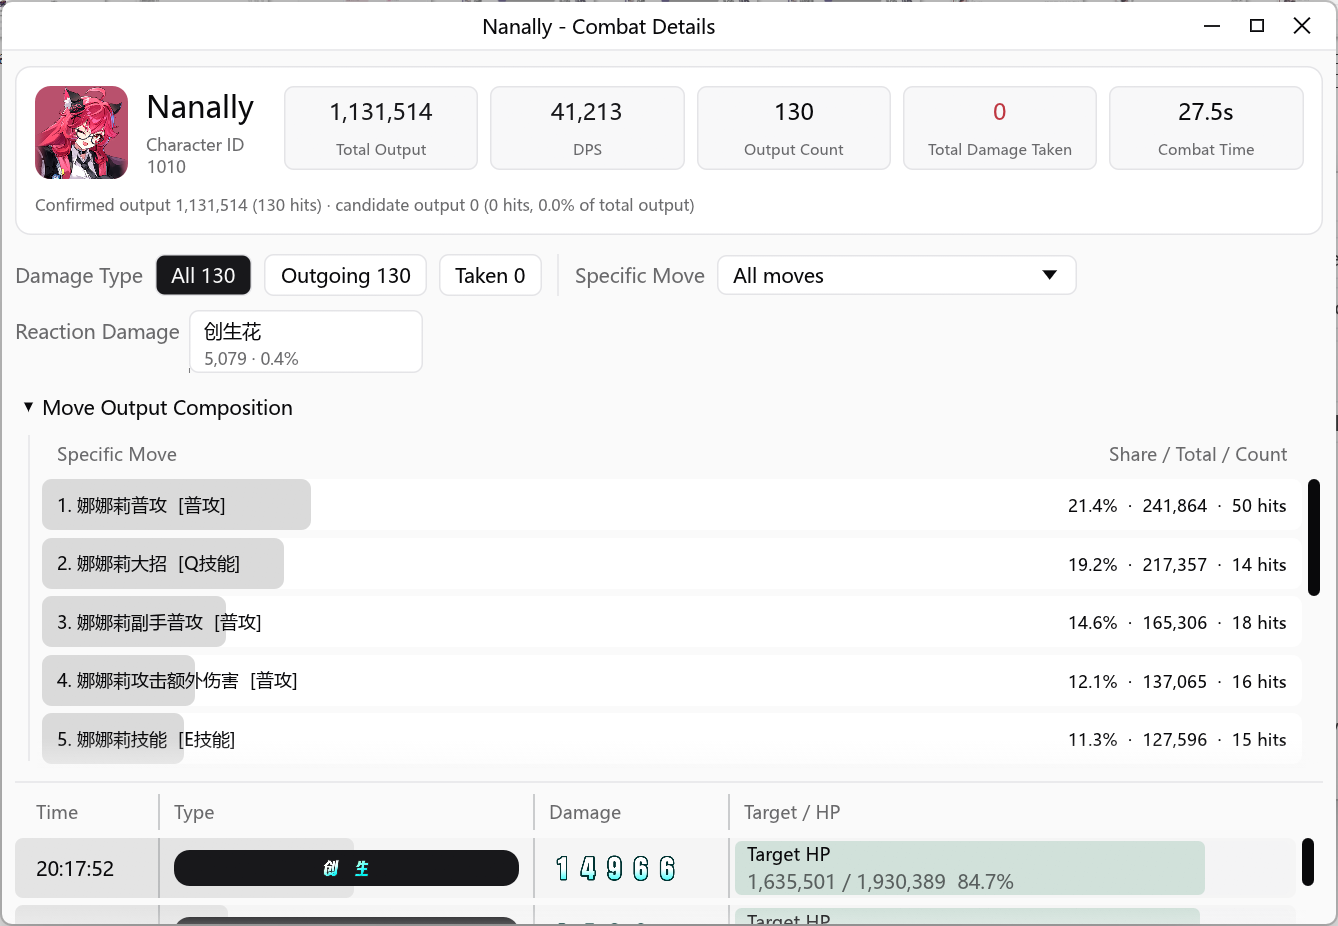Select move row 2 娜娜莉大招 Q技能

pos(672,564)
